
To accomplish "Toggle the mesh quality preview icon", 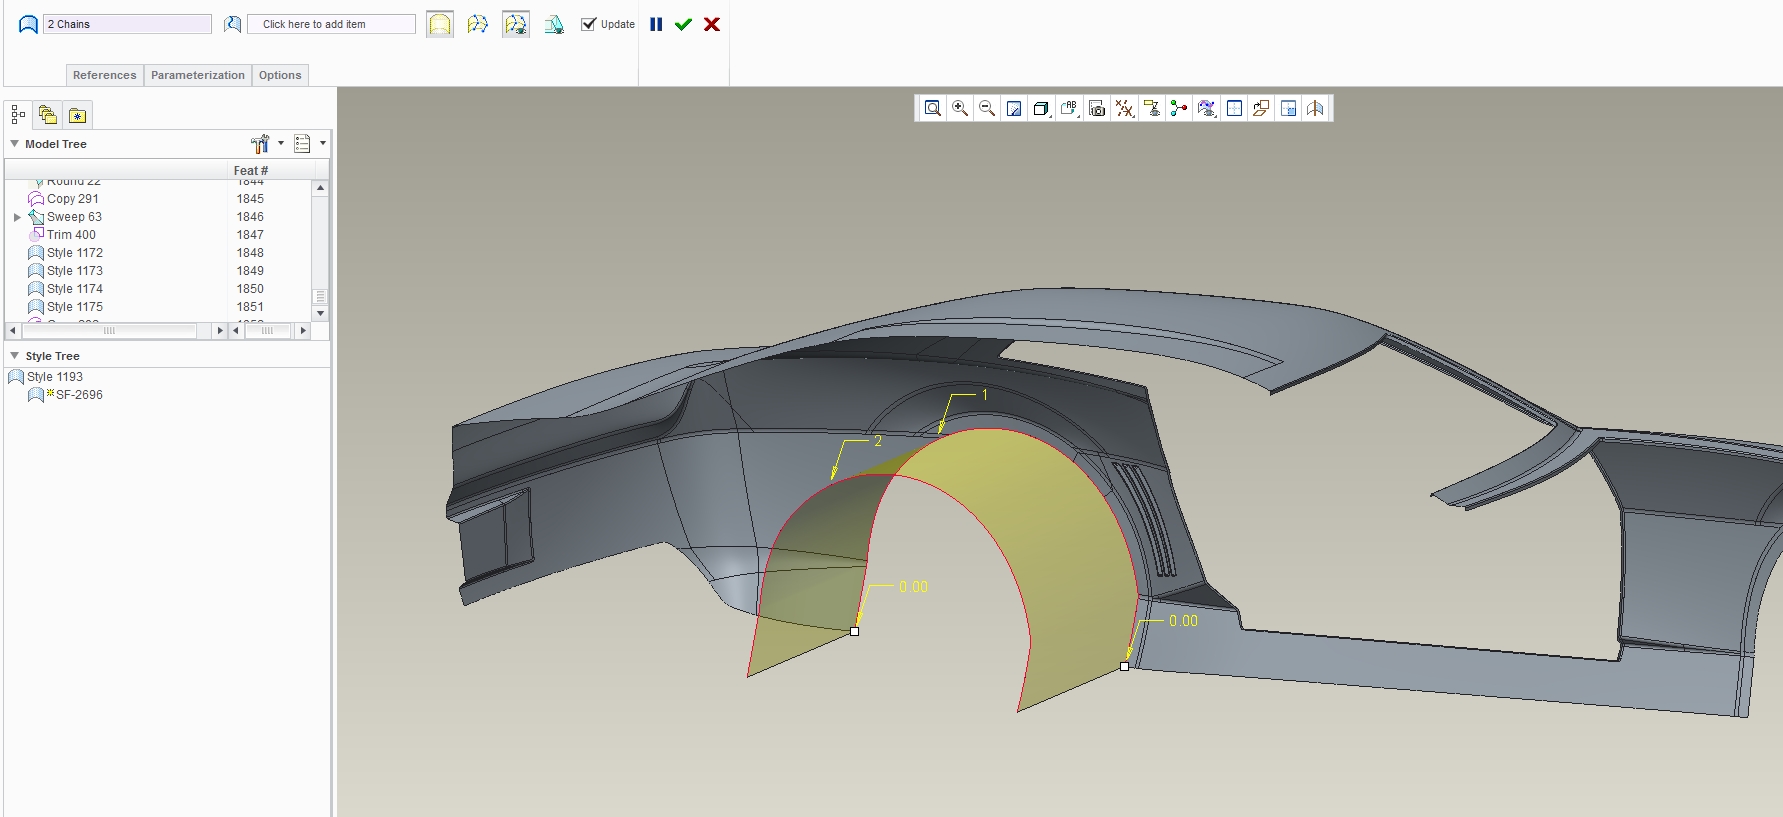I will tap(516, 24).
